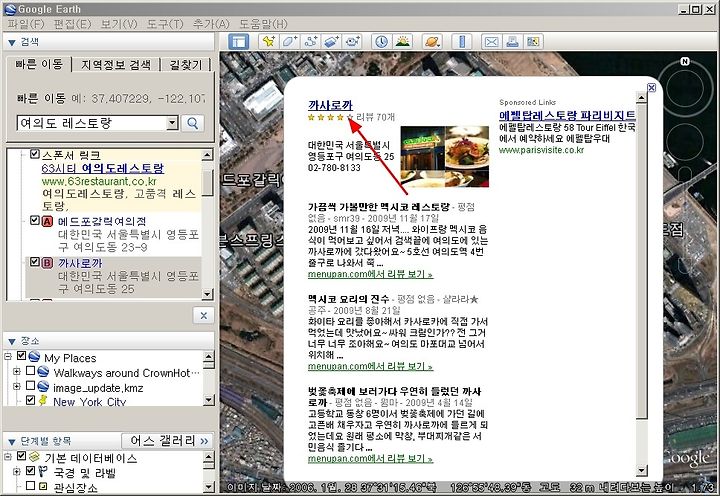Add an image overlay from the toolbar
The width and height of the screenshot is (720, 496).
coord(332,42)
